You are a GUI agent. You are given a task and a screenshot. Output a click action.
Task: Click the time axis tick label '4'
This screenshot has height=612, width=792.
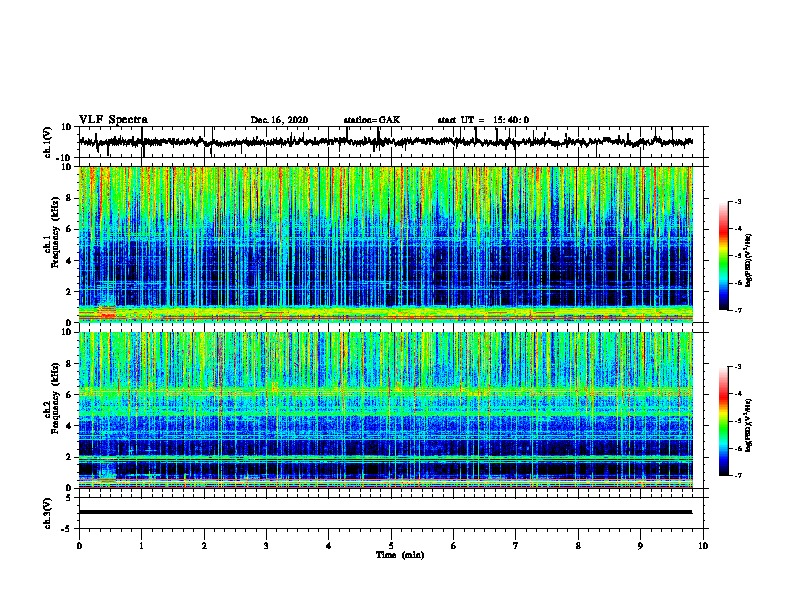coord(329,546)
